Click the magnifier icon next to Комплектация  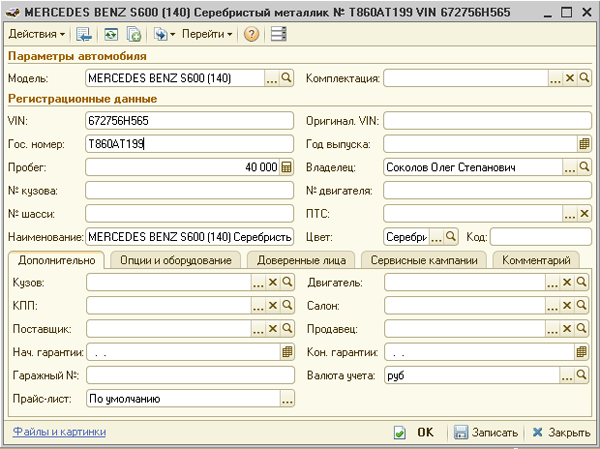click(x=584, y=78)
